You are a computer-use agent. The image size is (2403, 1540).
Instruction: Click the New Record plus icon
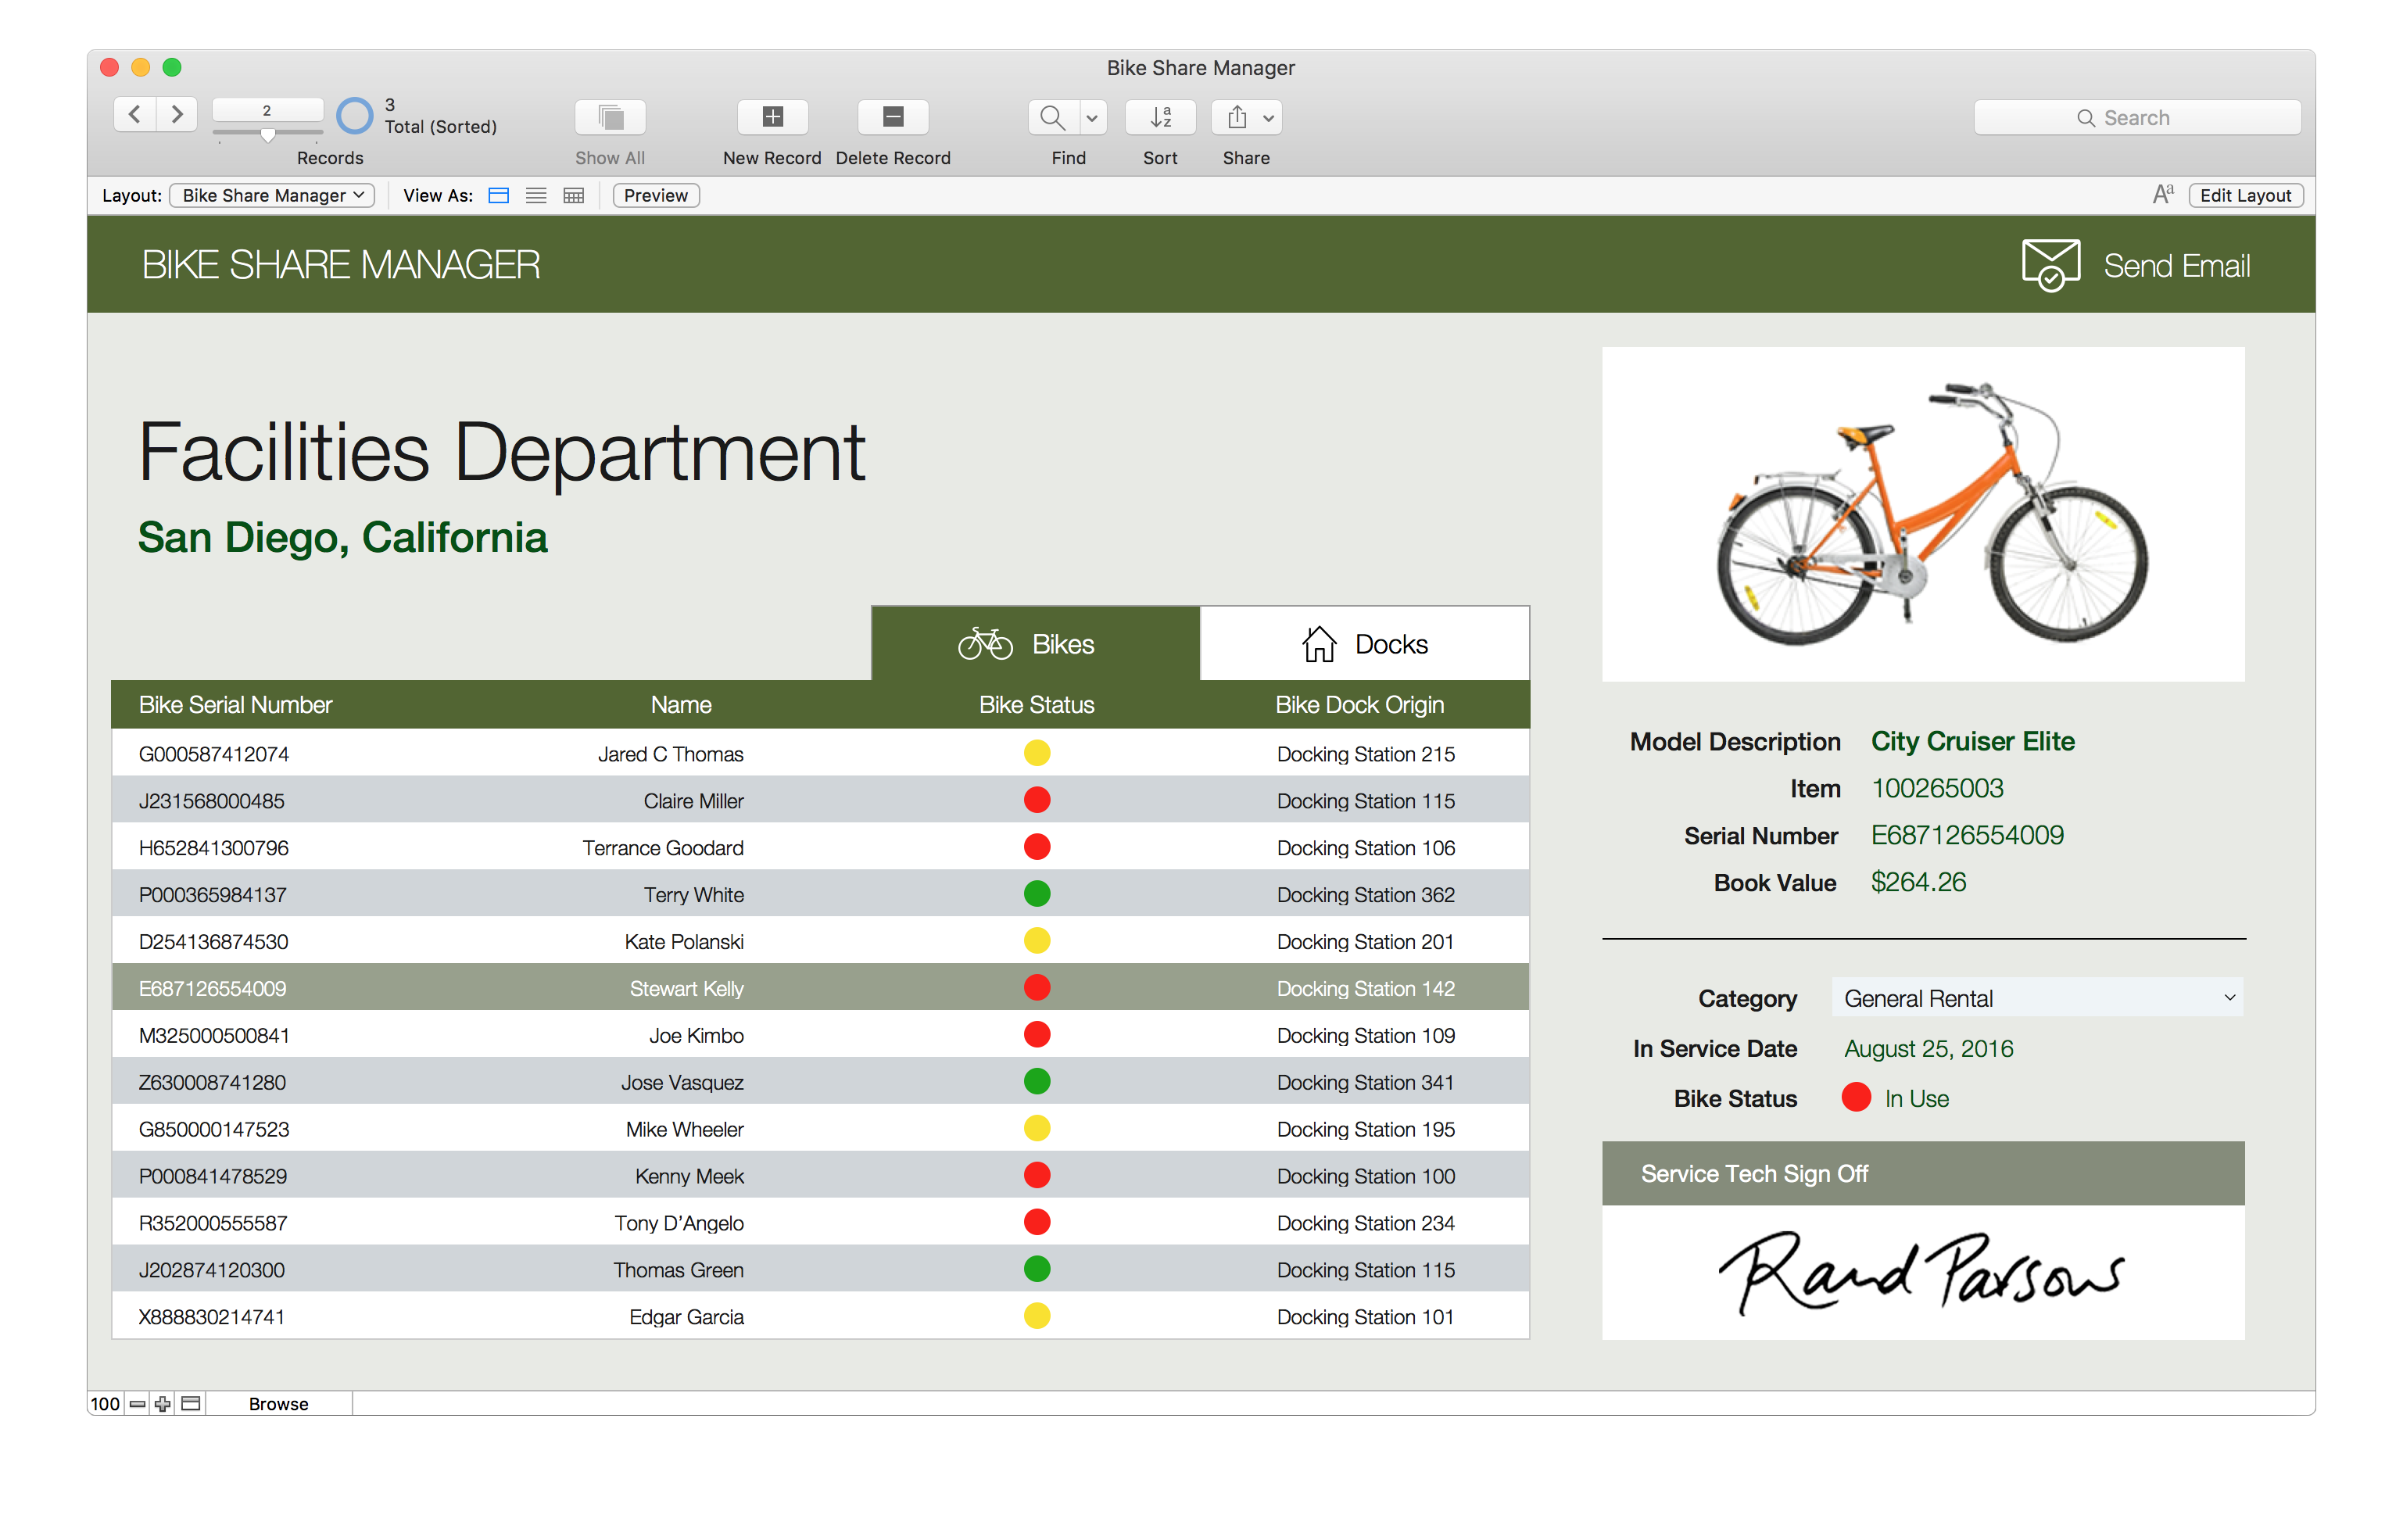[772, 117]
